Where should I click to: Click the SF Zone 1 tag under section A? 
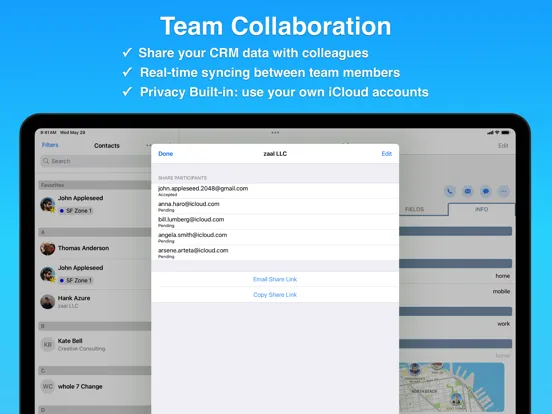tap(76, 281)
